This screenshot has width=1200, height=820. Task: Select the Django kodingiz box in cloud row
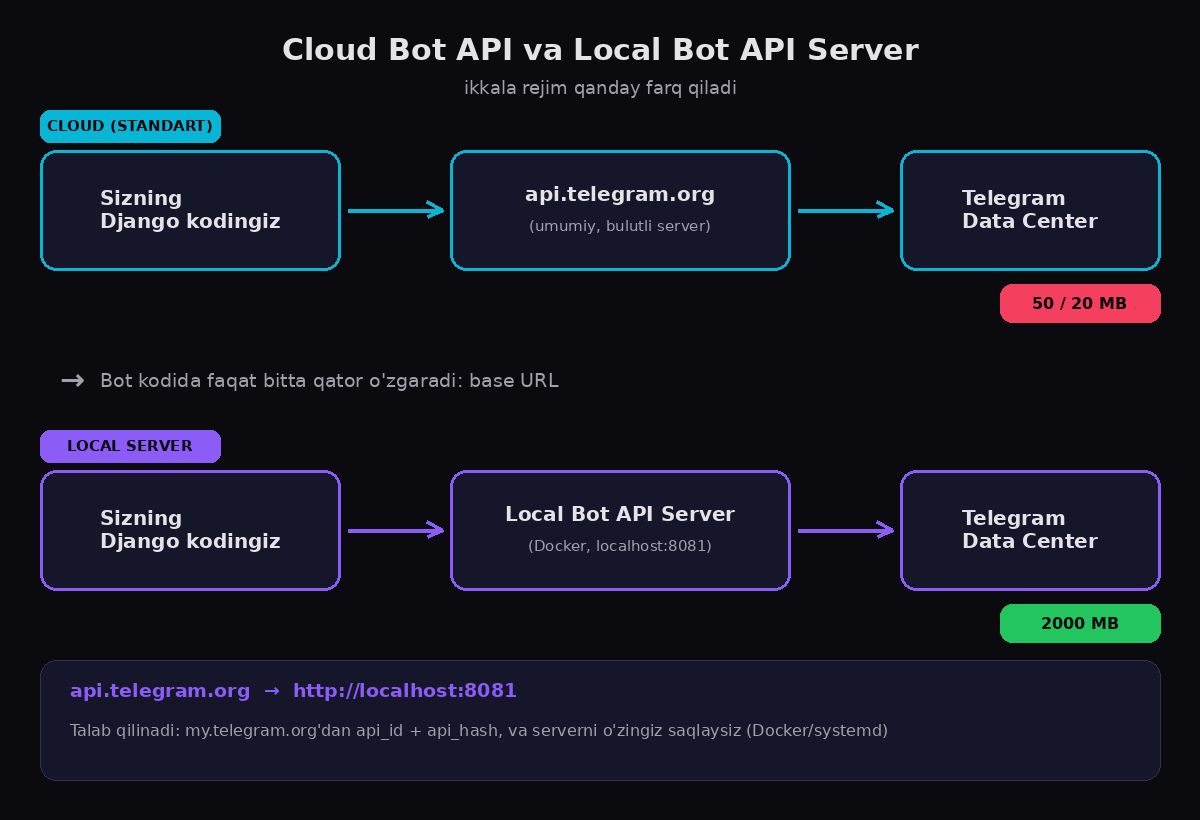pyautogui.click(x=190, y=210)
